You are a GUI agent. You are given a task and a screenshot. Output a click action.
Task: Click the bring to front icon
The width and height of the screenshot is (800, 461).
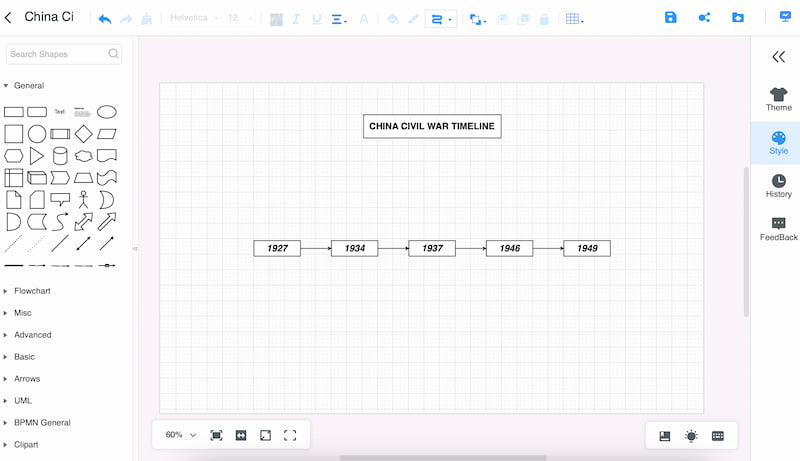[x=503, y=19]
